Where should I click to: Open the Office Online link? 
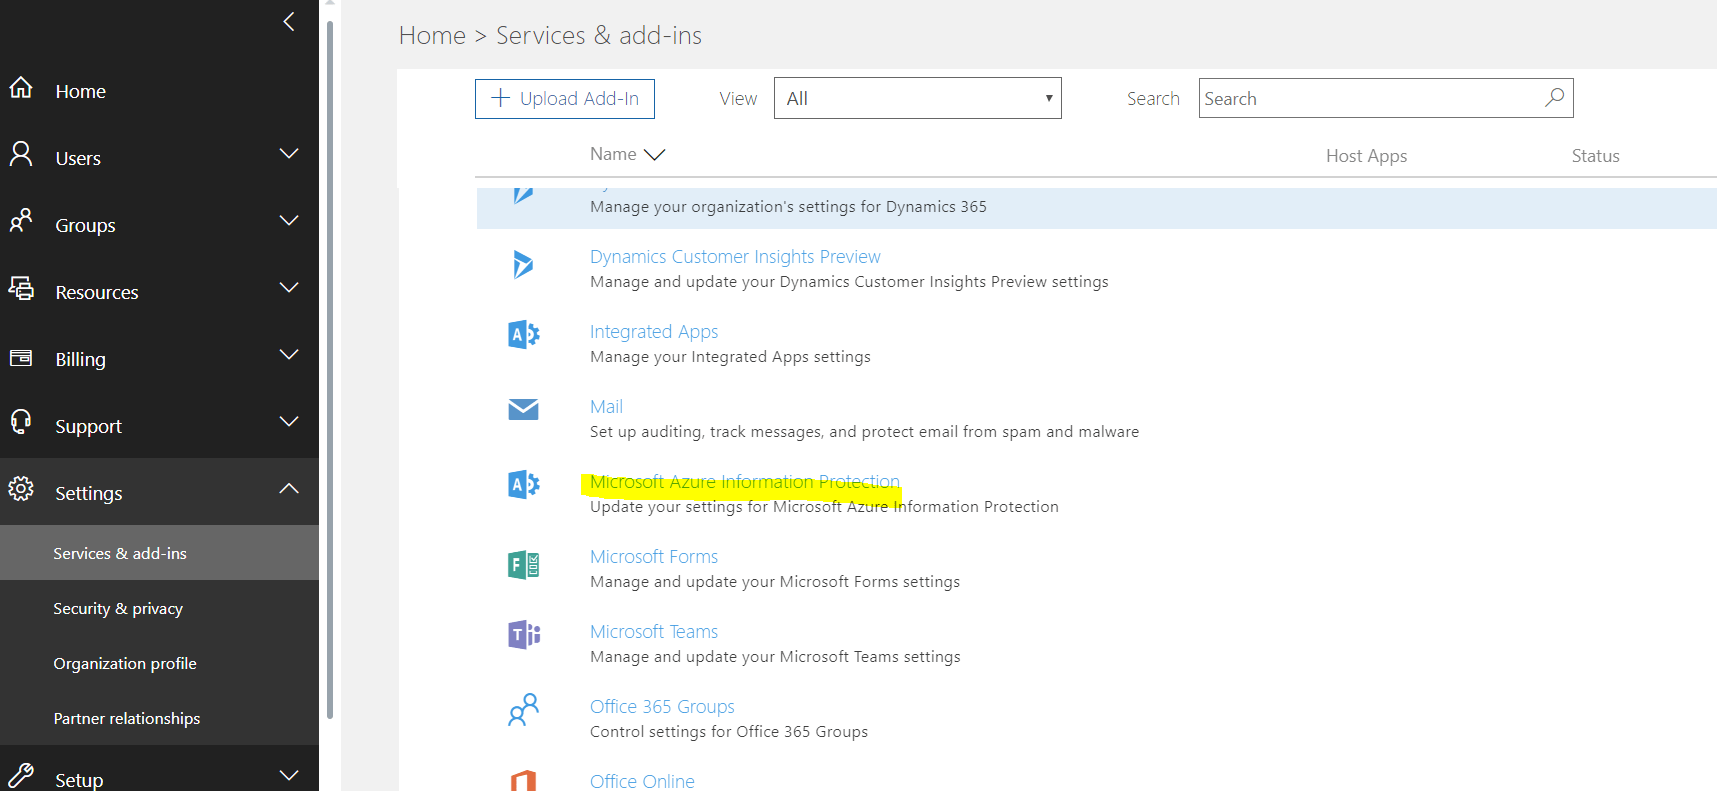pyautogui.click(x=642, y=781)
